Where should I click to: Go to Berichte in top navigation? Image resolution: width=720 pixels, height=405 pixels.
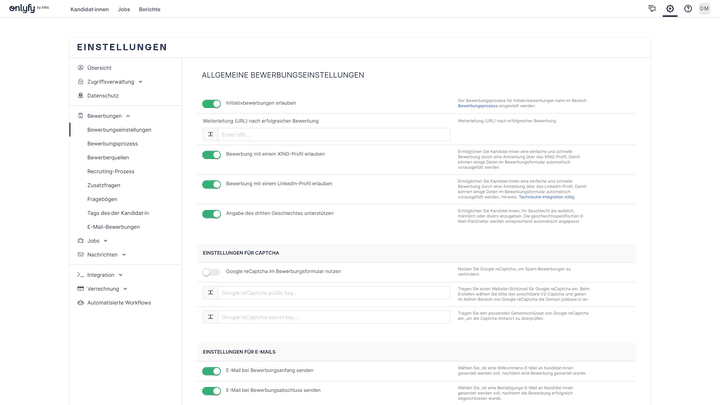click(149, 9)
